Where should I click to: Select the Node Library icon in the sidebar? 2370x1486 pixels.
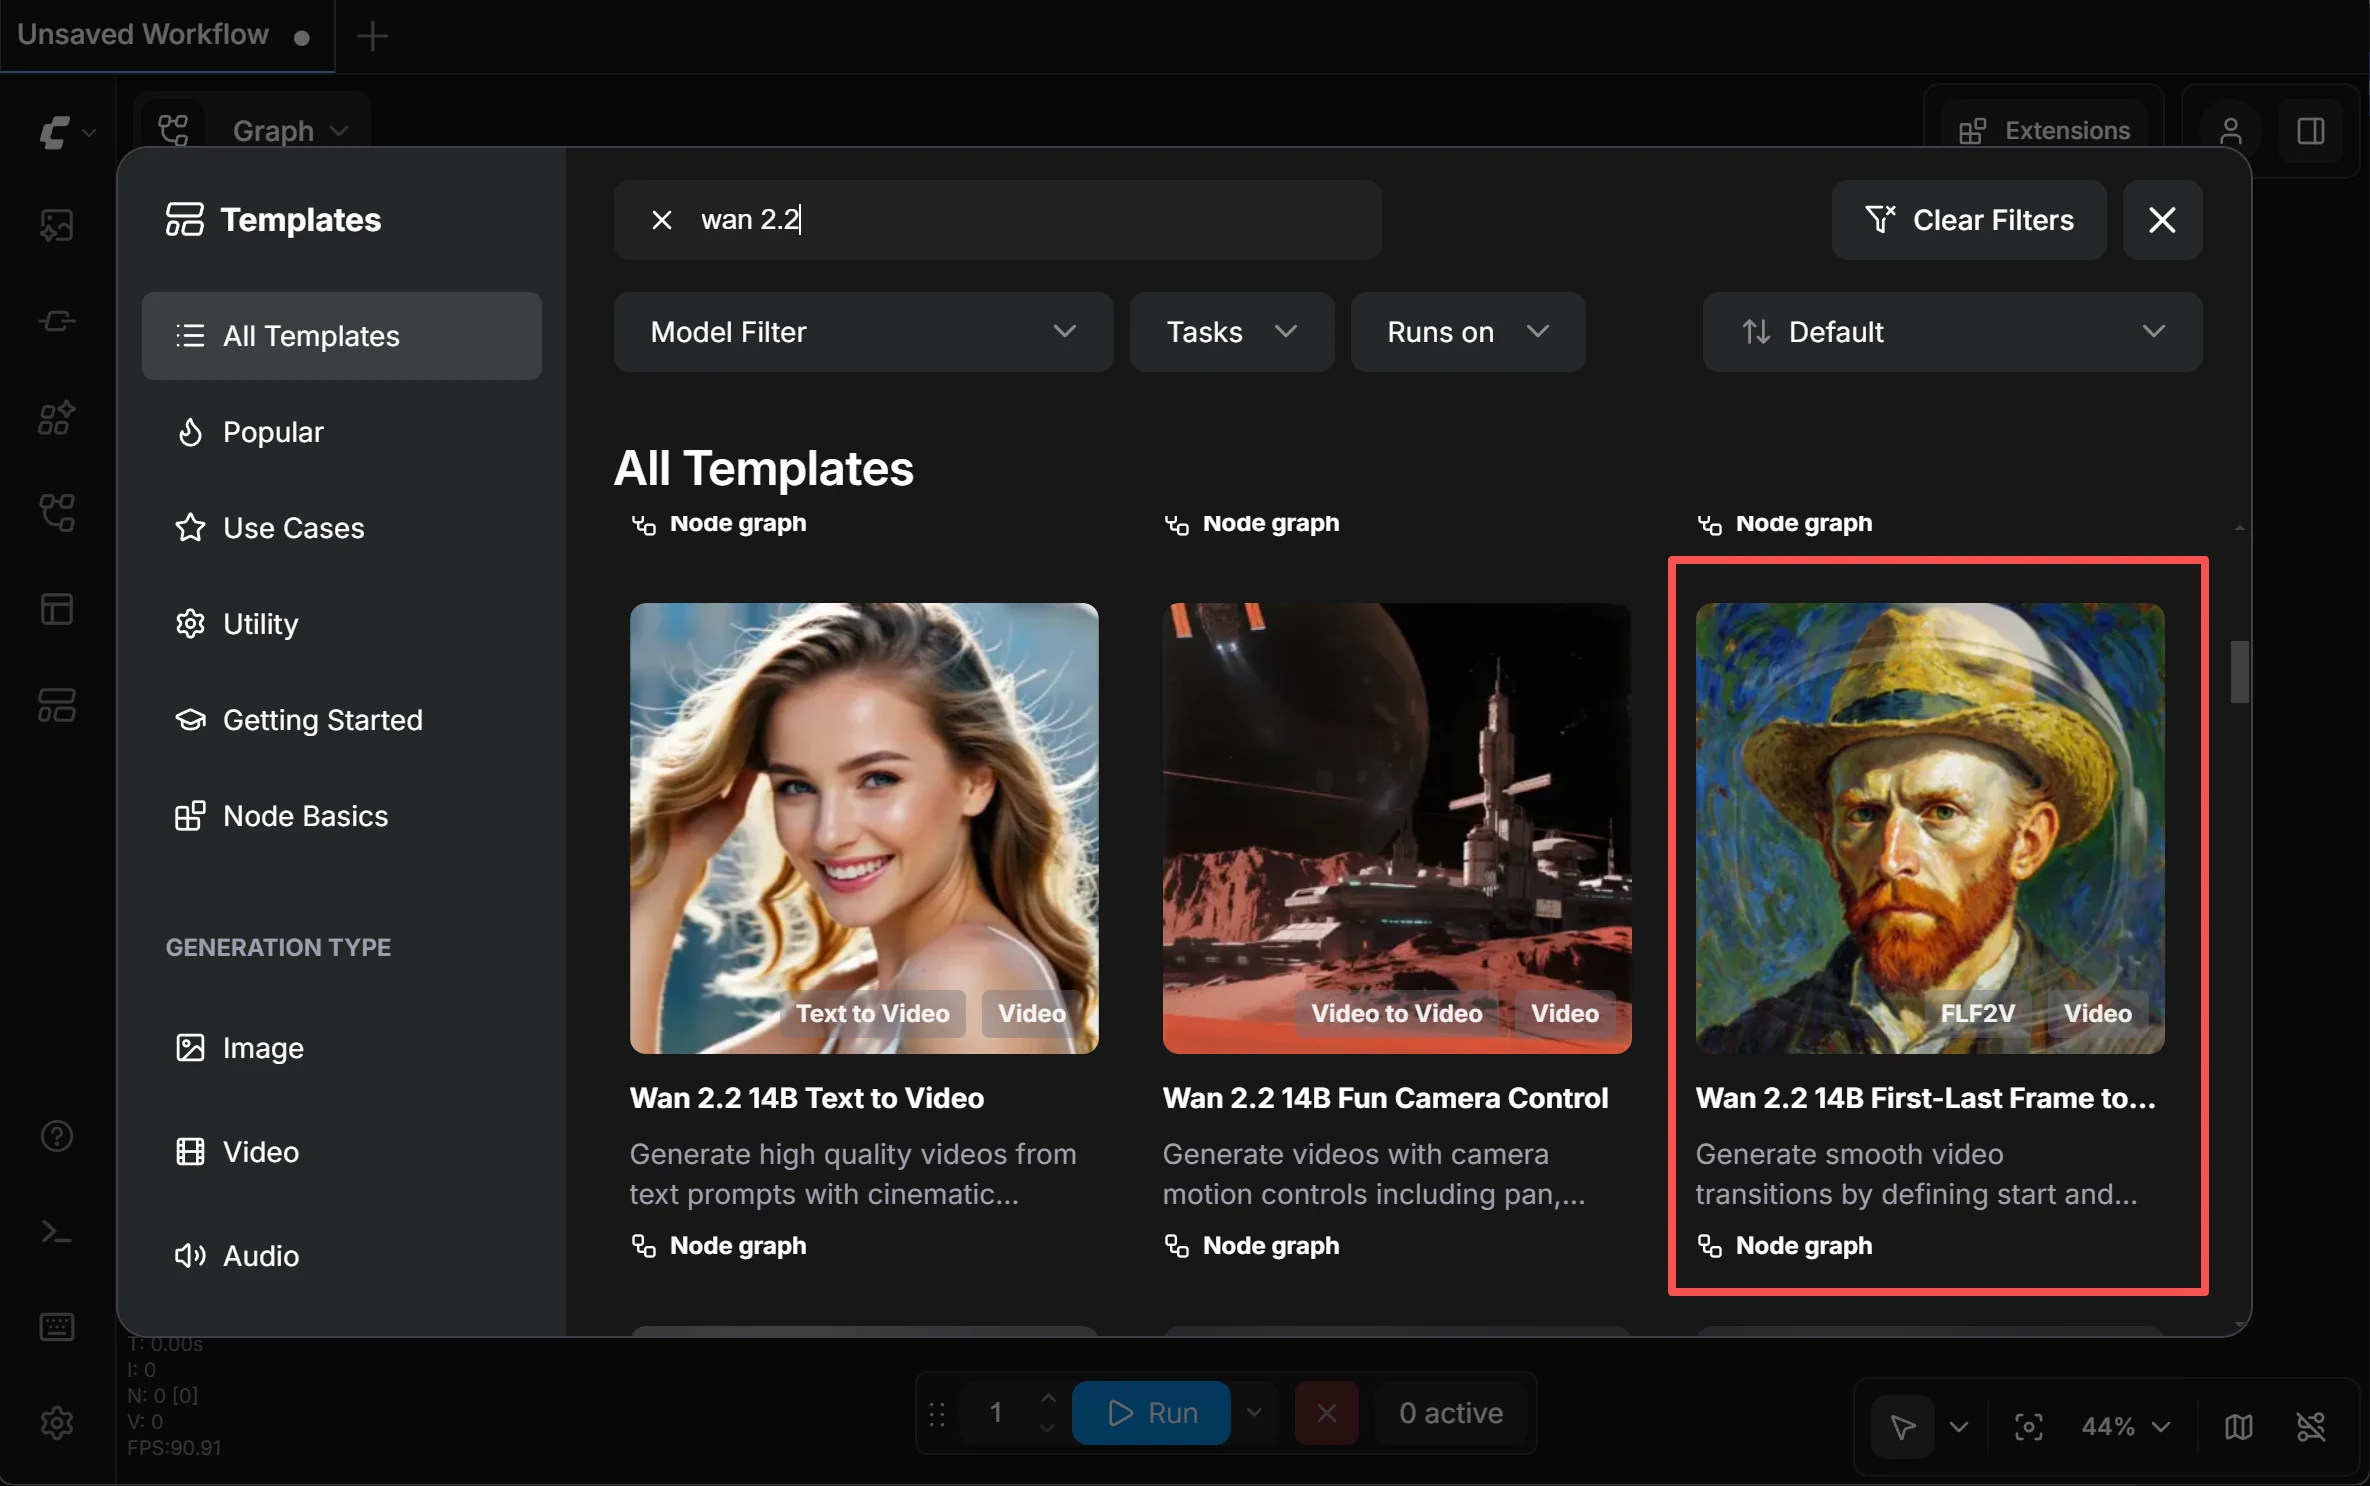point(57,320)
